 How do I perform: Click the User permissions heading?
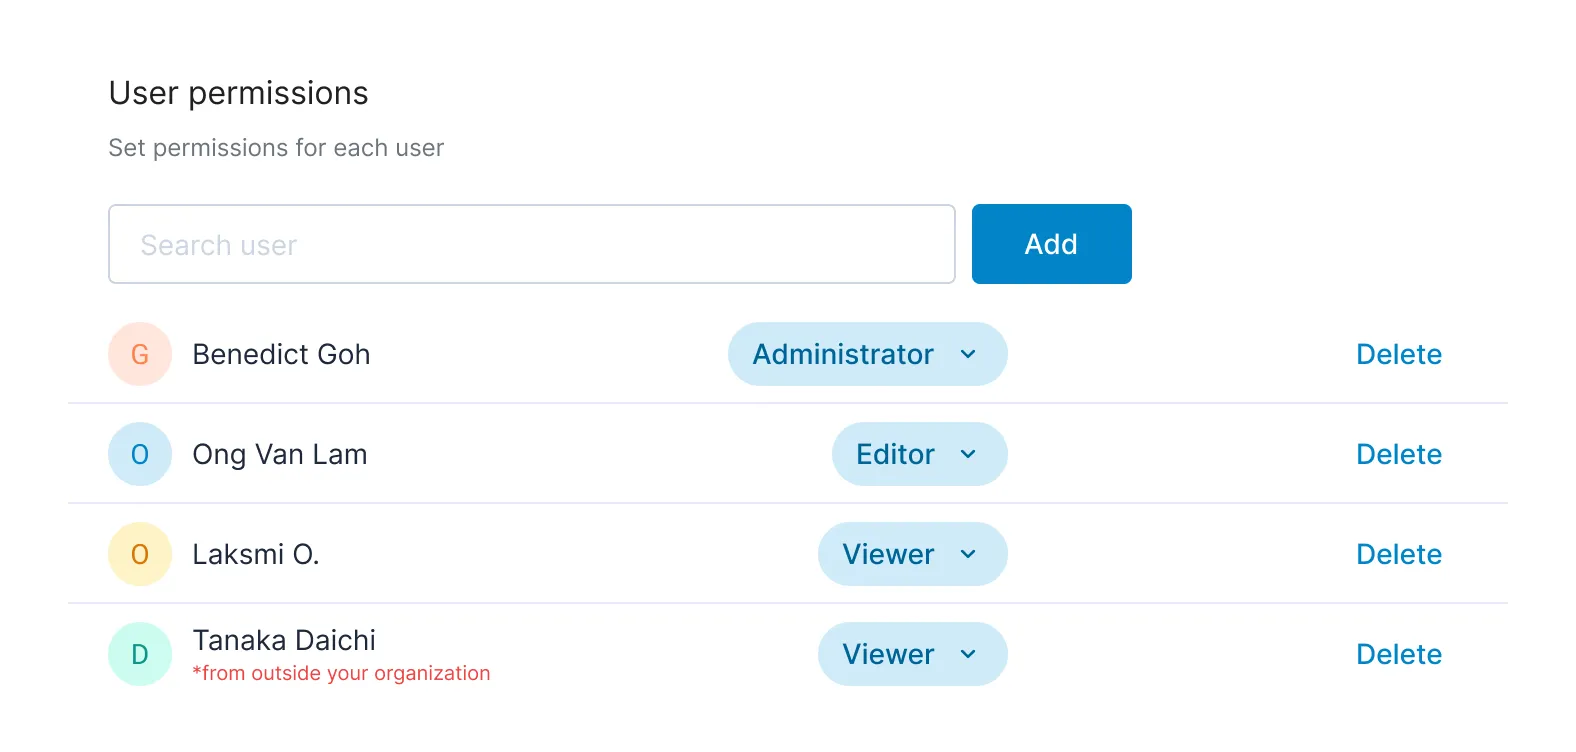point(238,93)
